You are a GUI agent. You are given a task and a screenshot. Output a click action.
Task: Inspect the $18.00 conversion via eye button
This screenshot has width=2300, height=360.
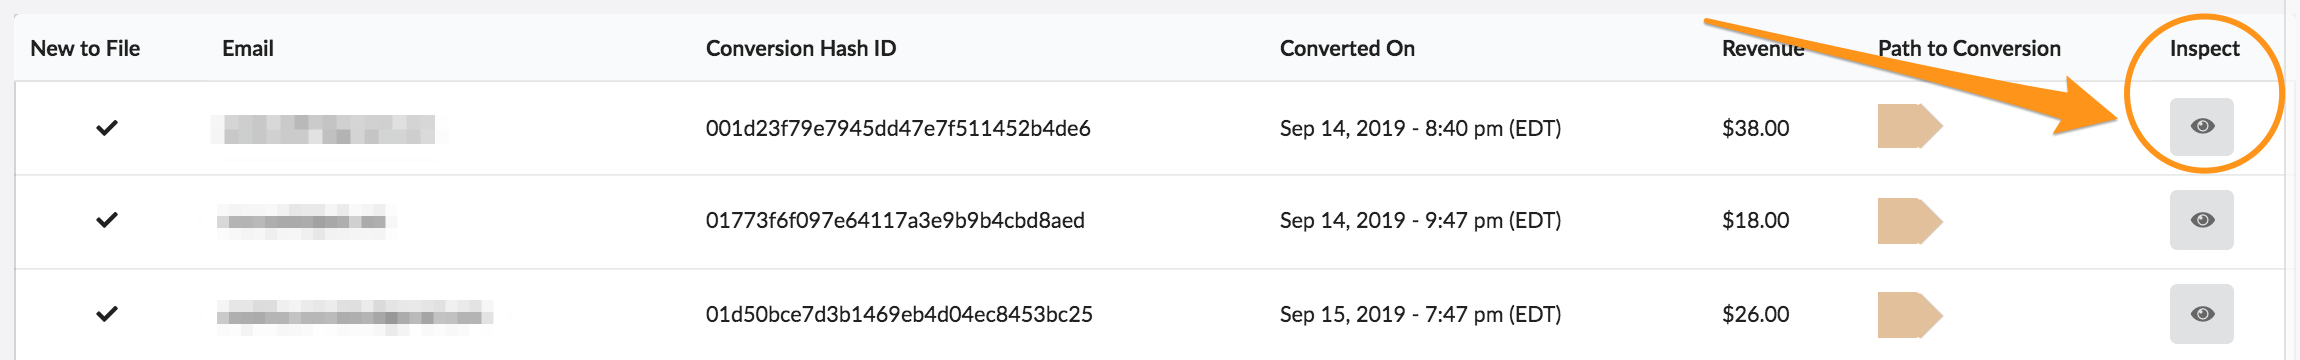point(2201,220)
